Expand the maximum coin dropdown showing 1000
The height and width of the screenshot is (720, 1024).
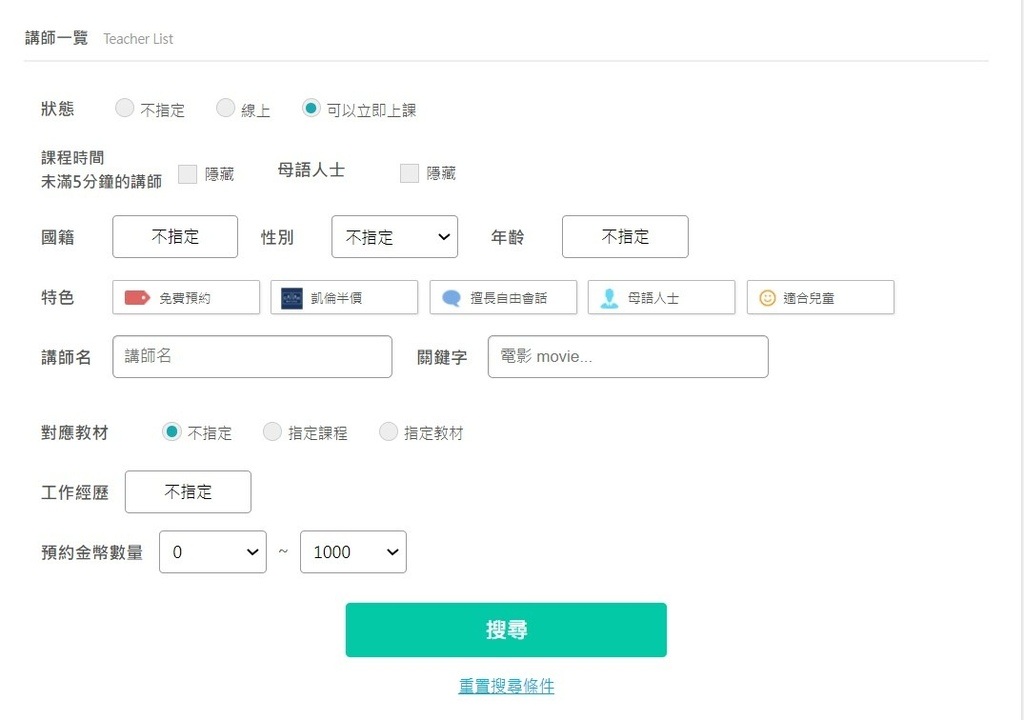click(353, 552)
